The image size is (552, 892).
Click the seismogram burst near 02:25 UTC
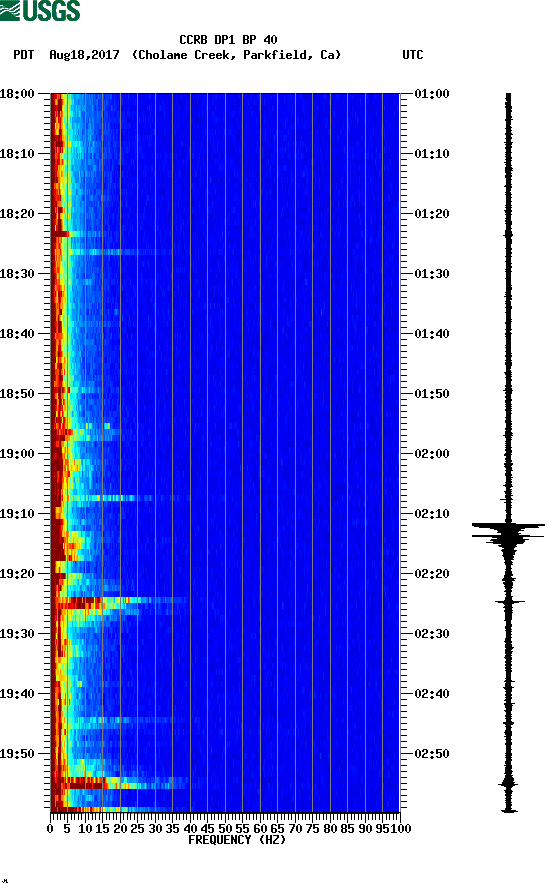pos(509,601)
